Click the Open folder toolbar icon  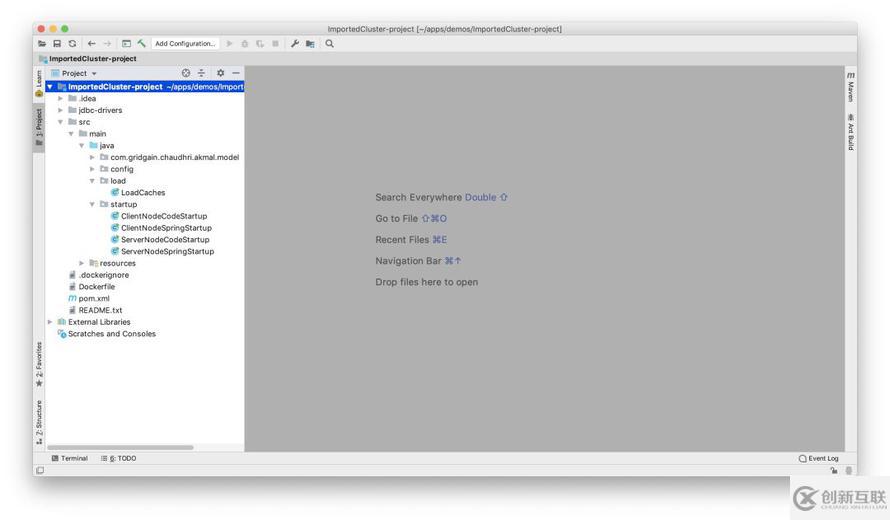pos(42,44)
